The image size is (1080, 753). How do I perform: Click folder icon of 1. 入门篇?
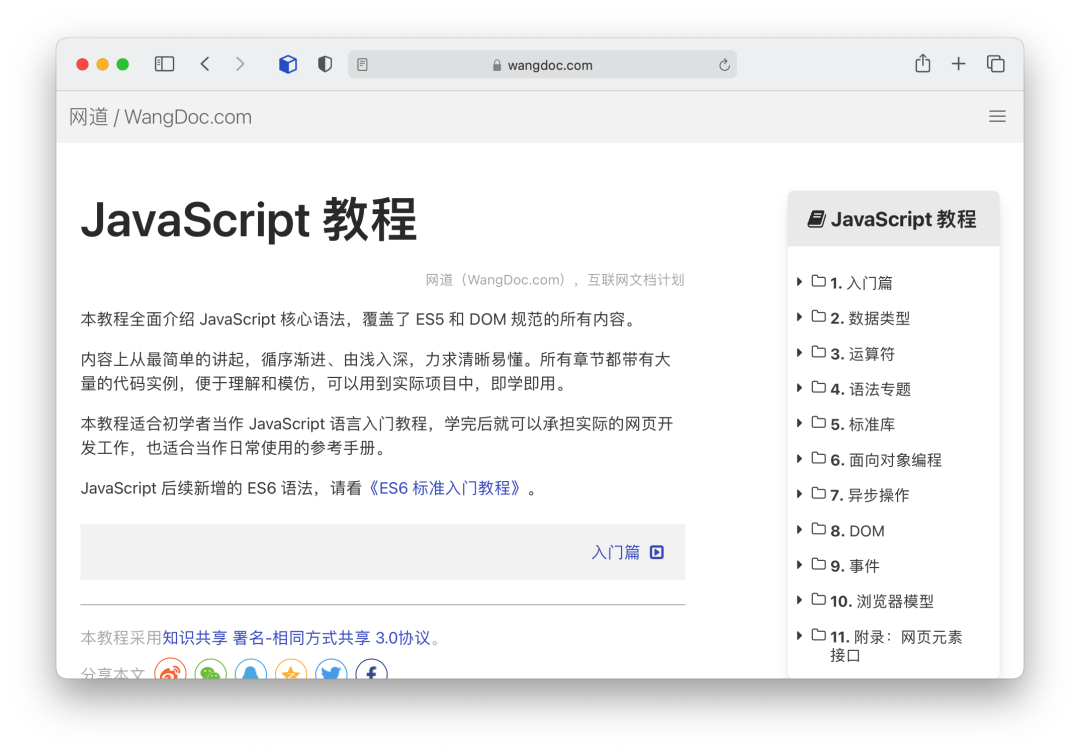(818, 281)
